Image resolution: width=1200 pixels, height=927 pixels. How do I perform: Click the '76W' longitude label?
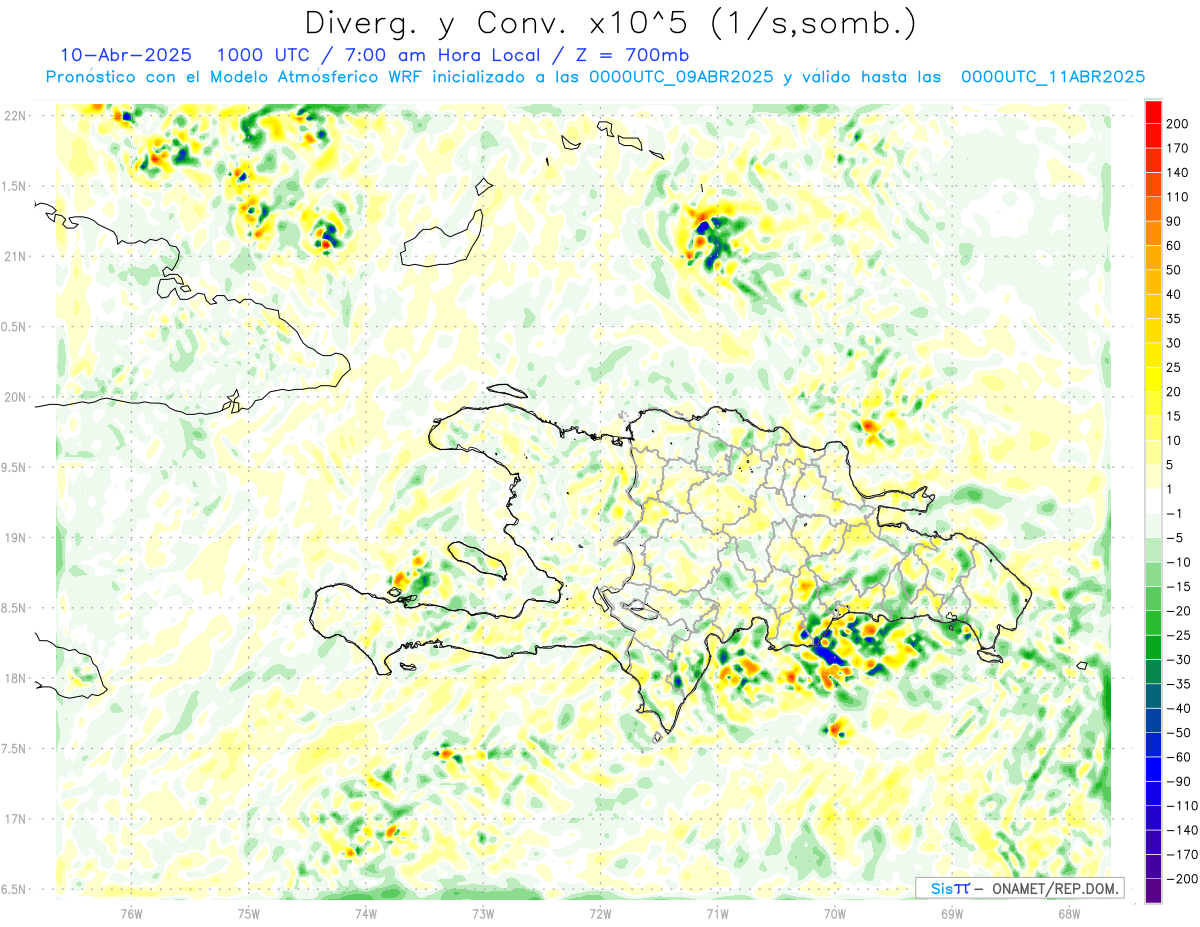[131, 914]
